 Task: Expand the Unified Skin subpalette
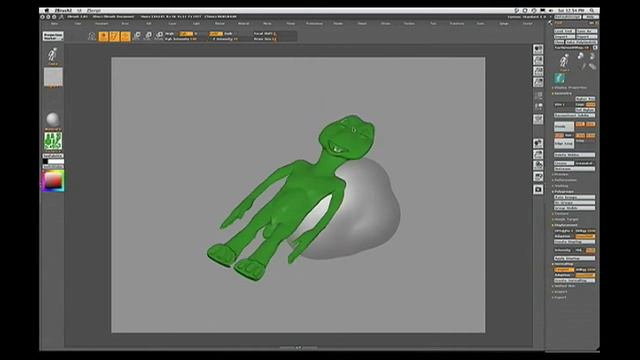point(564,286)
